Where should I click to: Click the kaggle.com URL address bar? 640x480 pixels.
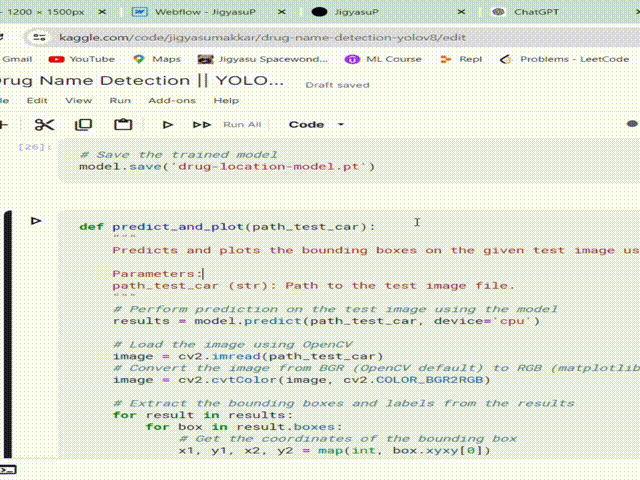click(x=262, y=38)
